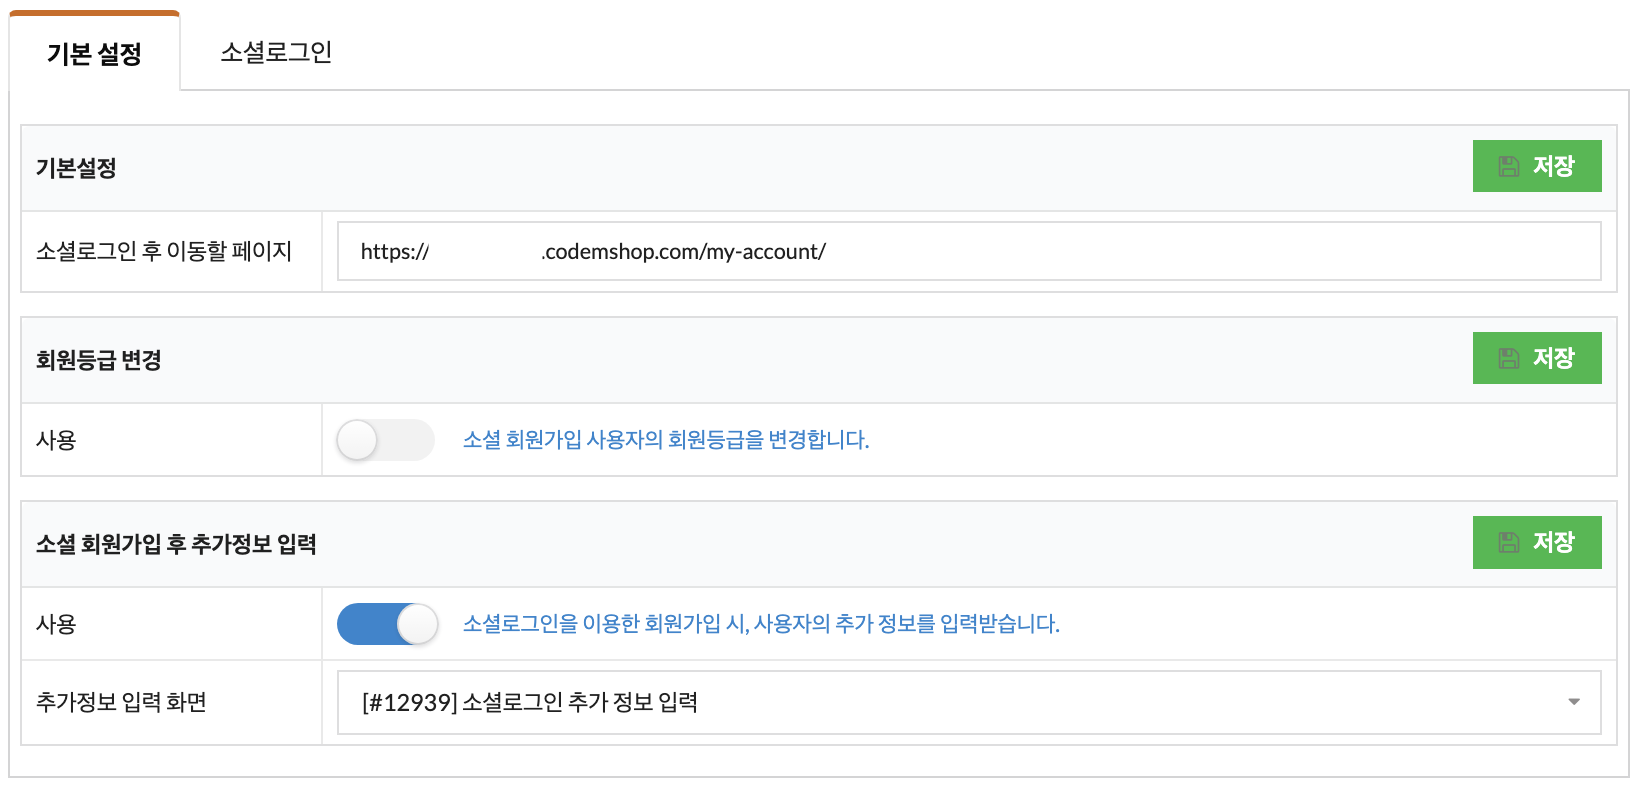Open the 추가정보 입력 화면 dropdown
Image resolution: width=1634 pixels, height=790 pixels.
969,702
